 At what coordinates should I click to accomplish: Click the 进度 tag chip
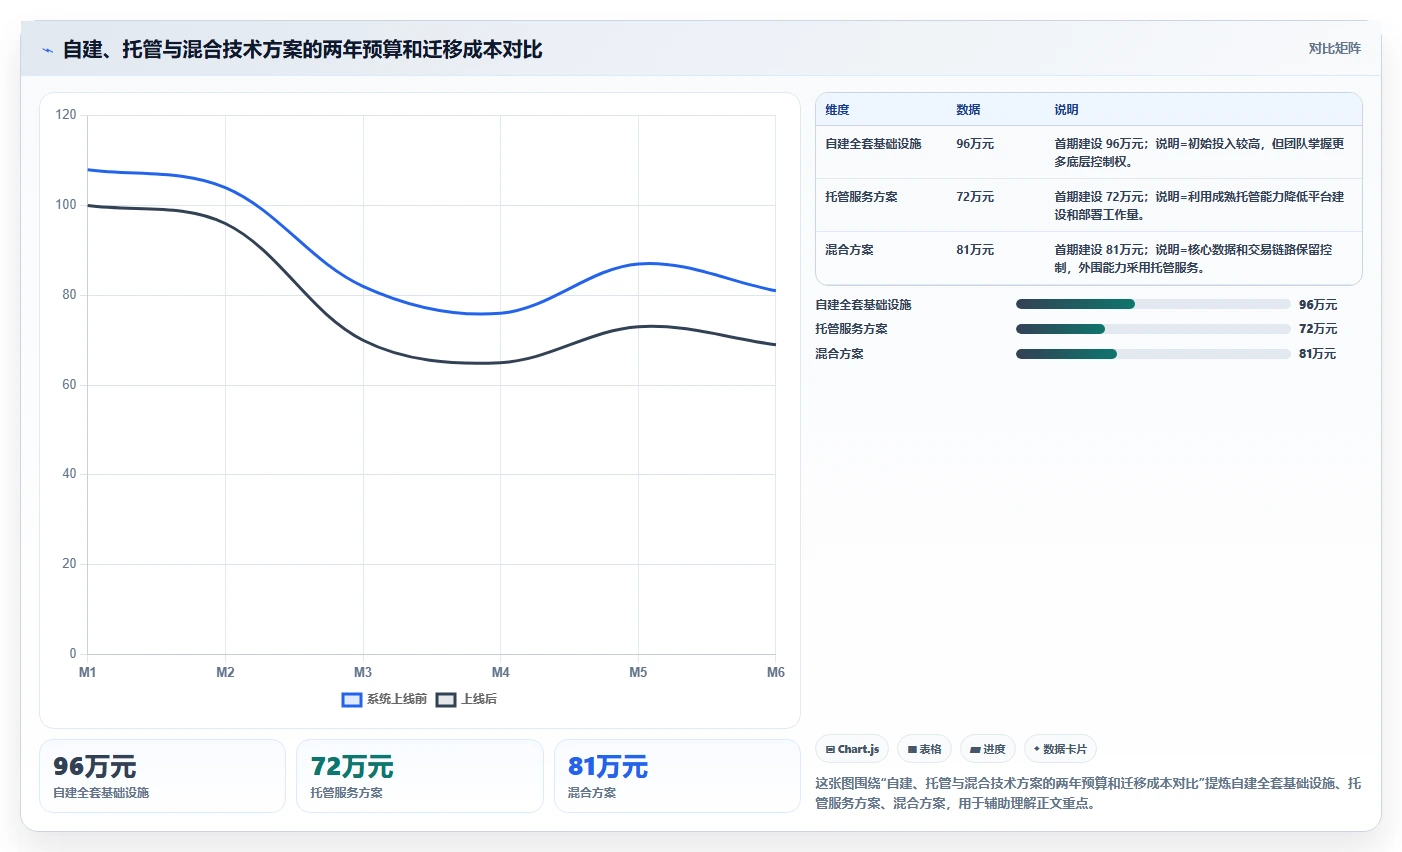point(988,749)
